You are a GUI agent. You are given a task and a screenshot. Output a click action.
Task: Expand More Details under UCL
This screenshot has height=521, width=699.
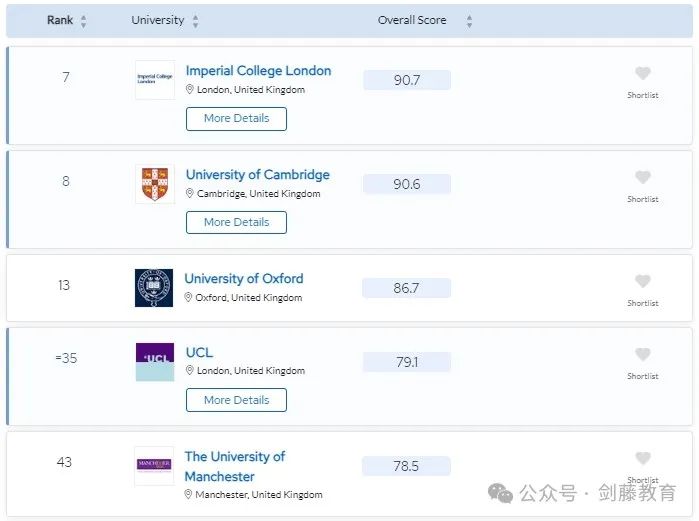[x=236, y=400]
